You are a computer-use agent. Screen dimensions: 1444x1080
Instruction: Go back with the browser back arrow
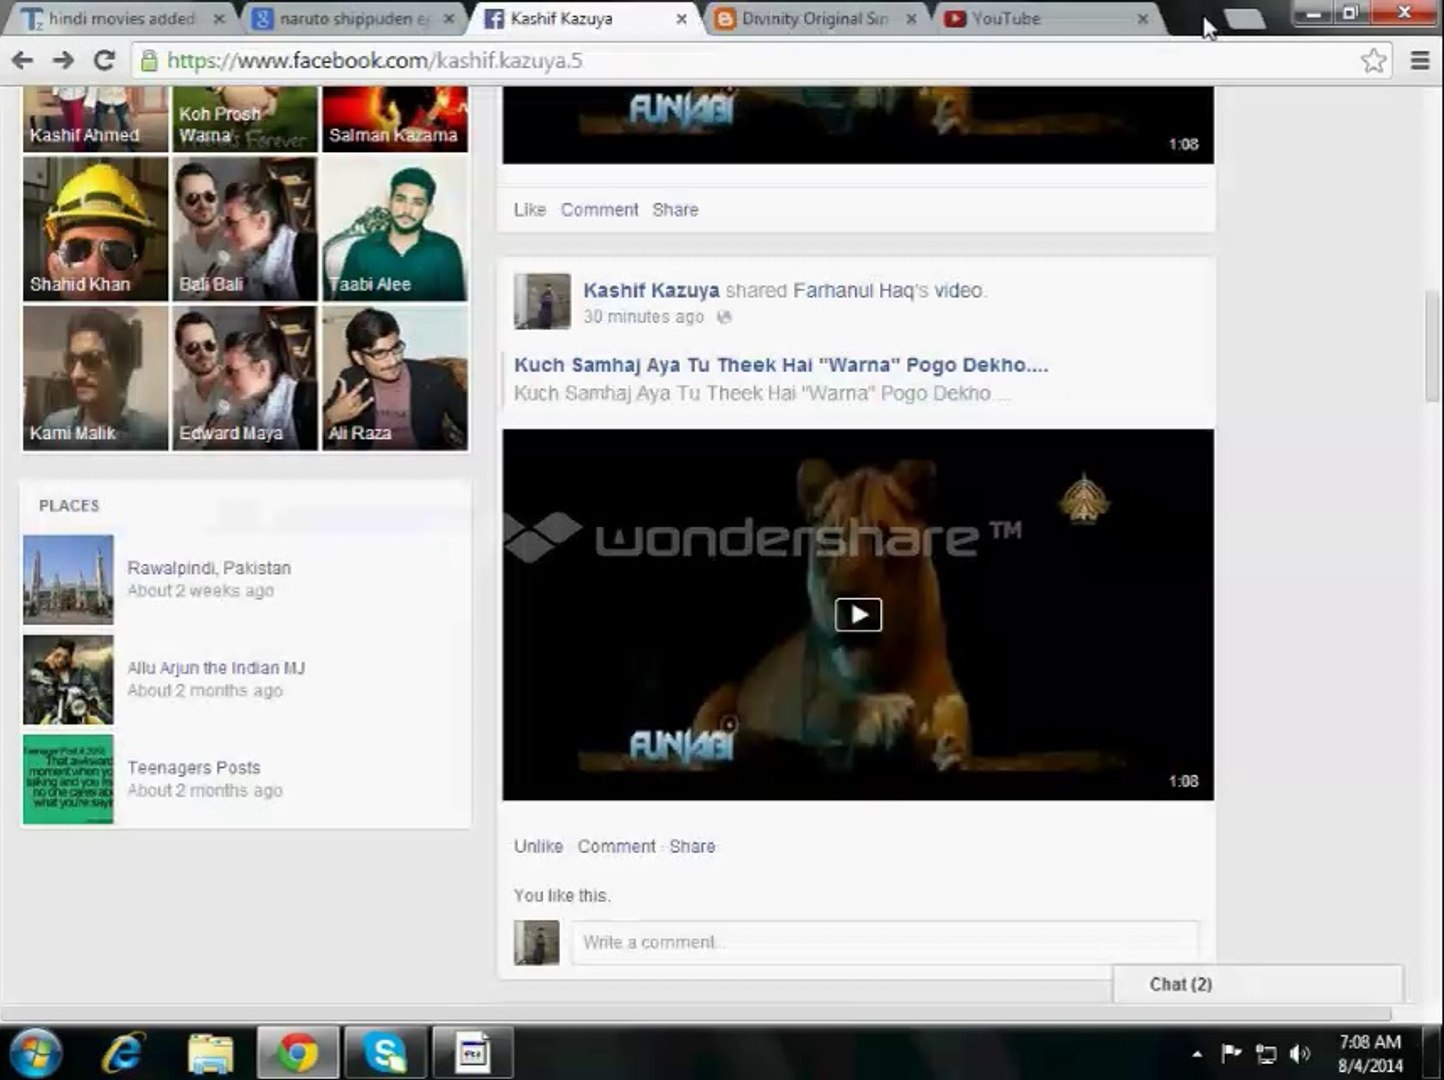[22, 61]
